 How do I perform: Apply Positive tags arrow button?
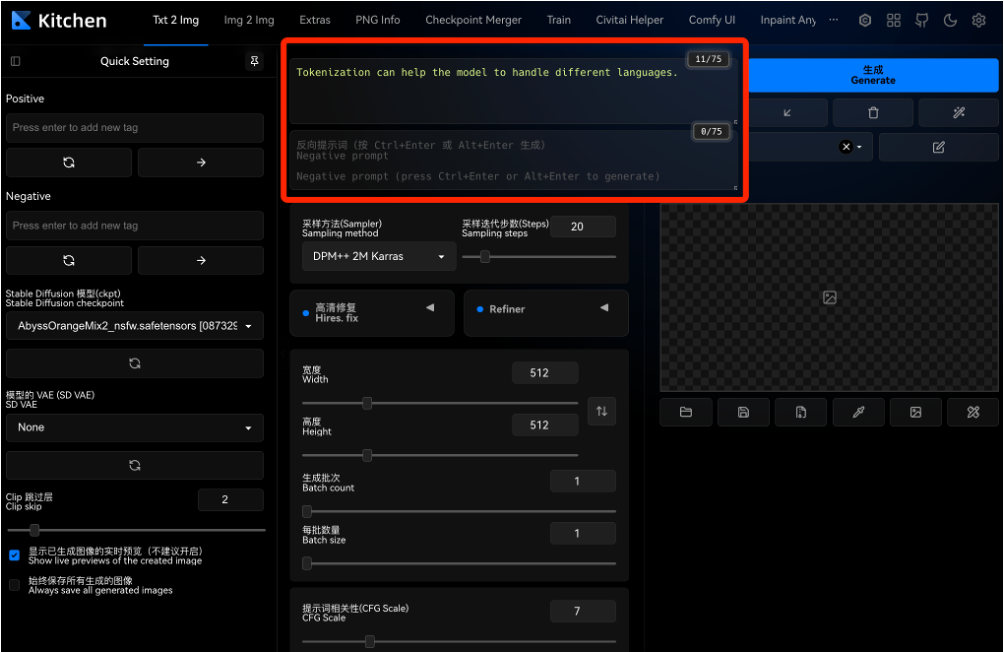point(201,163)
